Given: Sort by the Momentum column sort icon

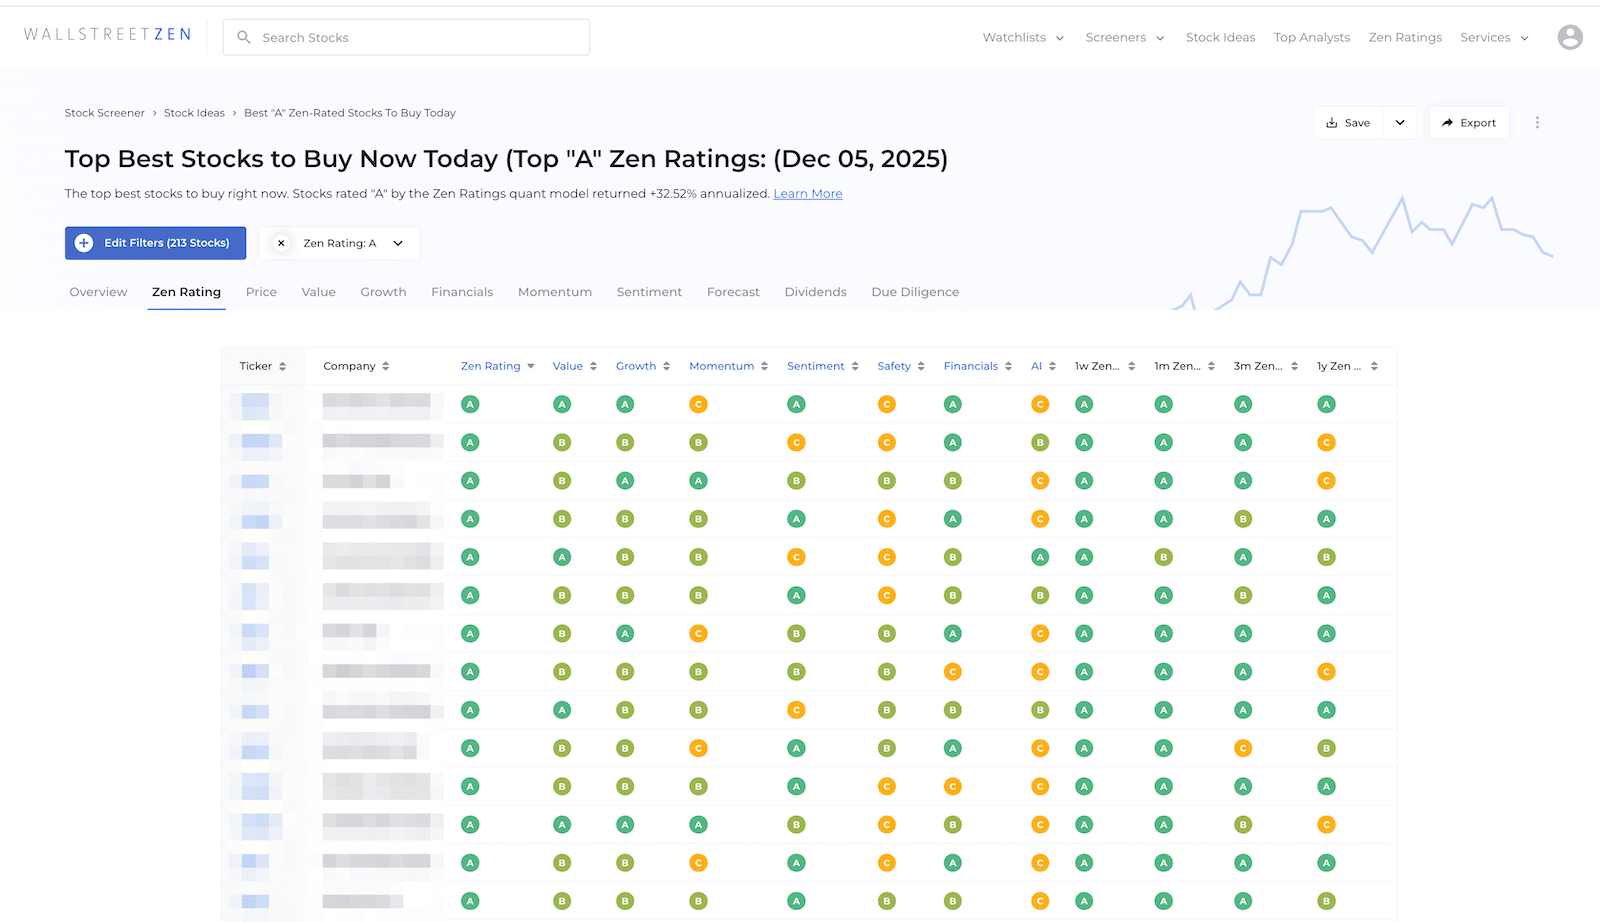Looking at the screenshot, I should tap(764, 367).
